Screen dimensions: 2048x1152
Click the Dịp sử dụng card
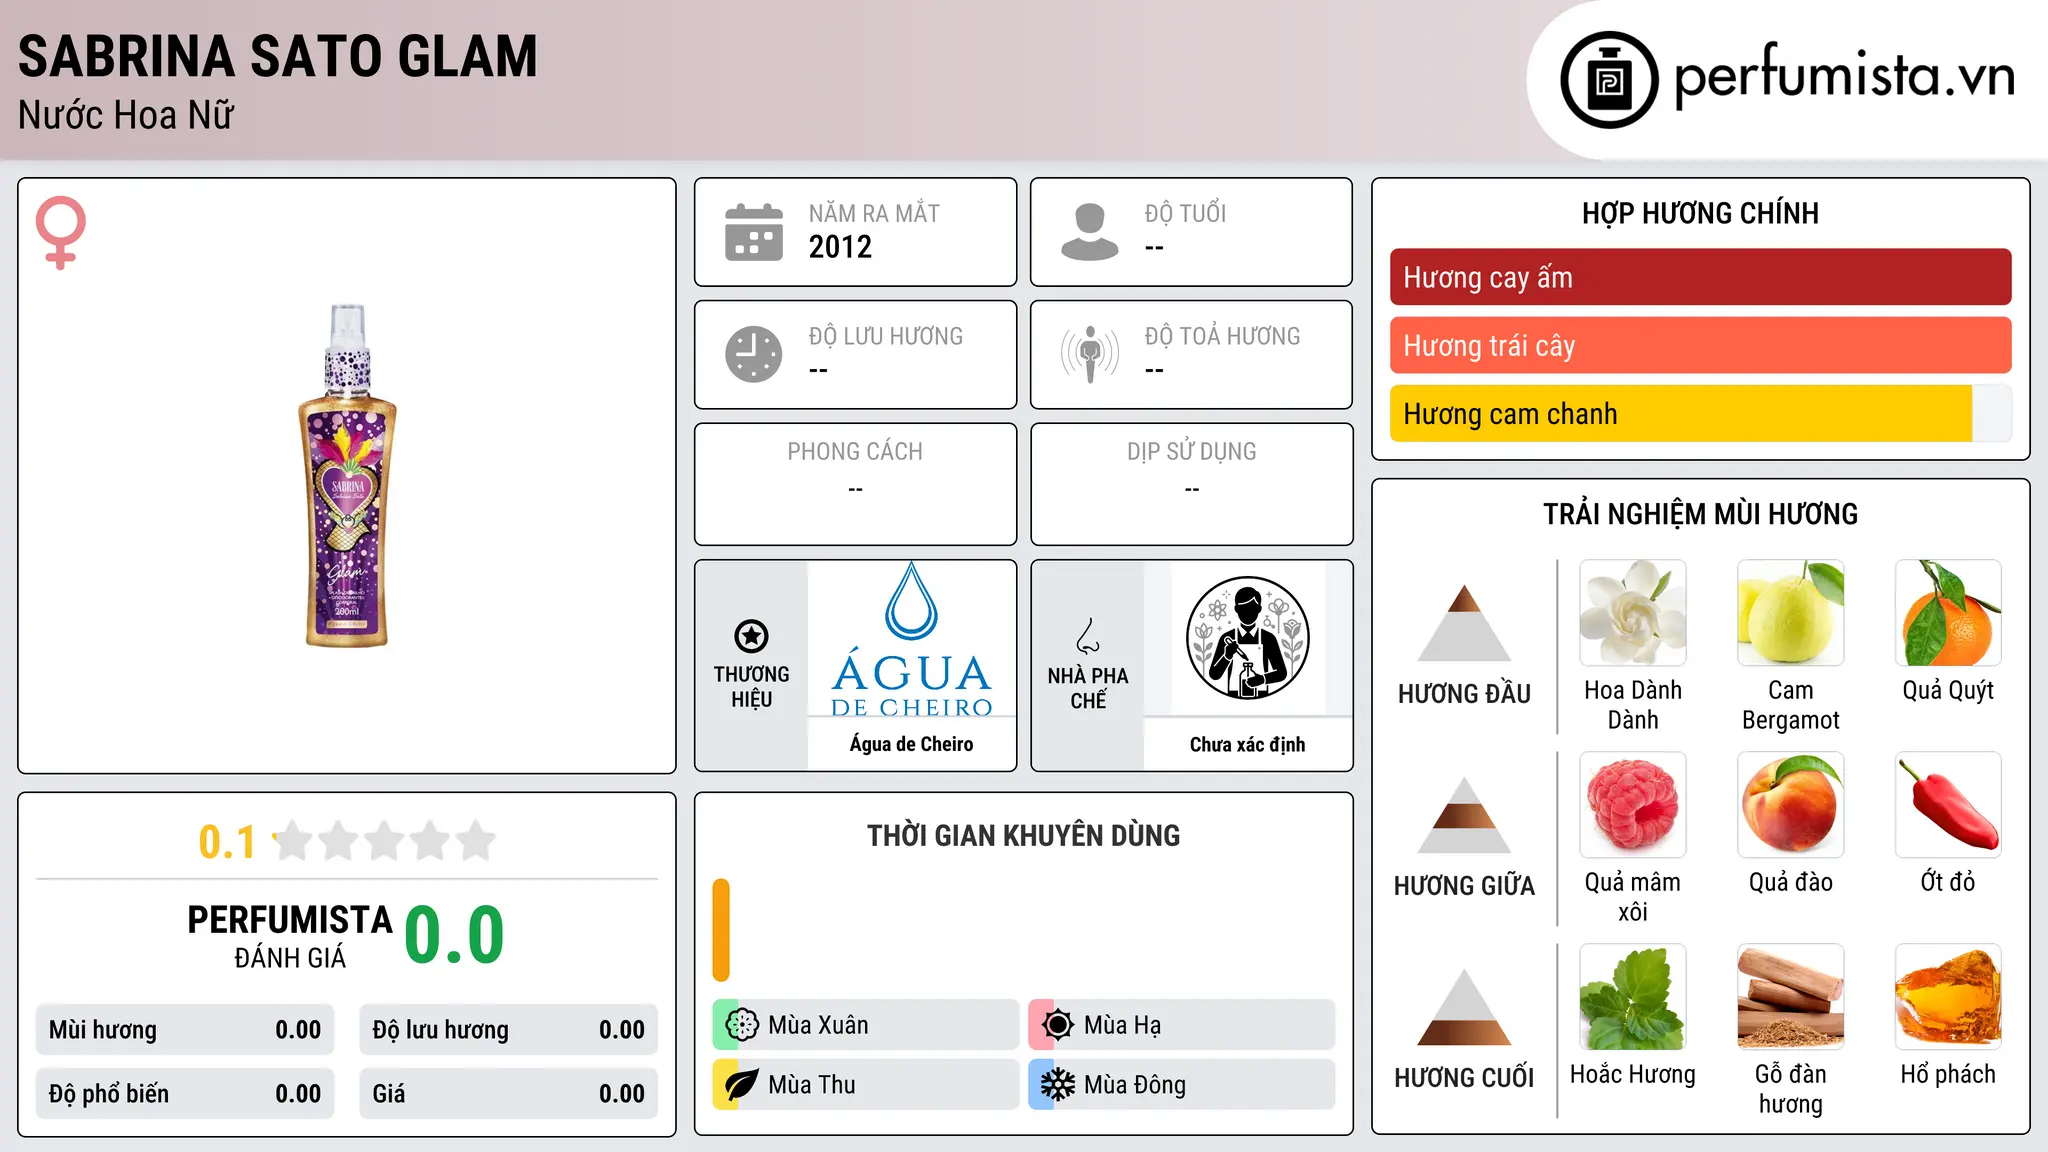[x=1191, y=484]
